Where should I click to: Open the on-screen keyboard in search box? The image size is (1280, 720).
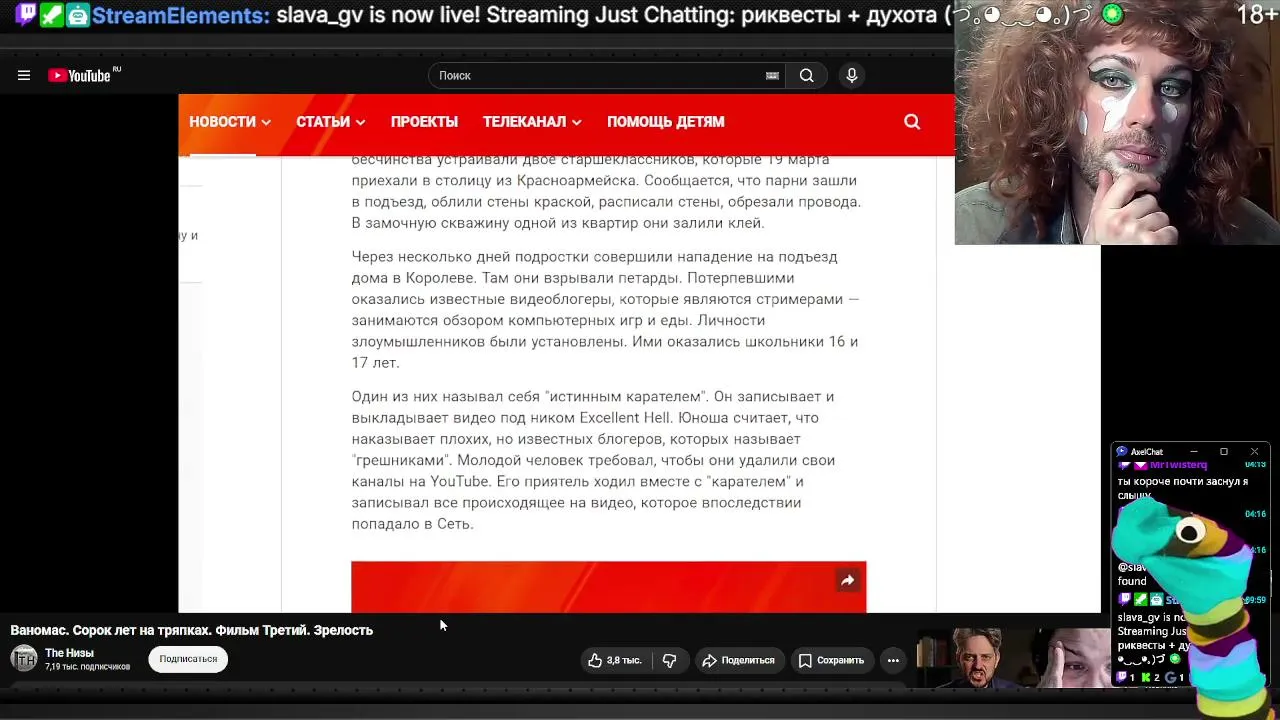pyautogui.click(x=772, y=75)
